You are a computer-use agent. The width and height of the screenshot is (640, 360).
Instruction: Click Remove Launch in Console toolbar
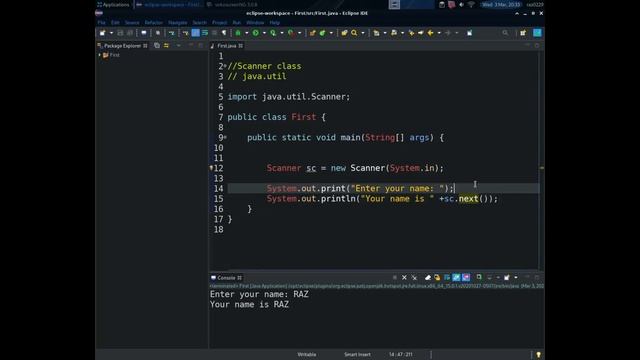tap(404, 278)
